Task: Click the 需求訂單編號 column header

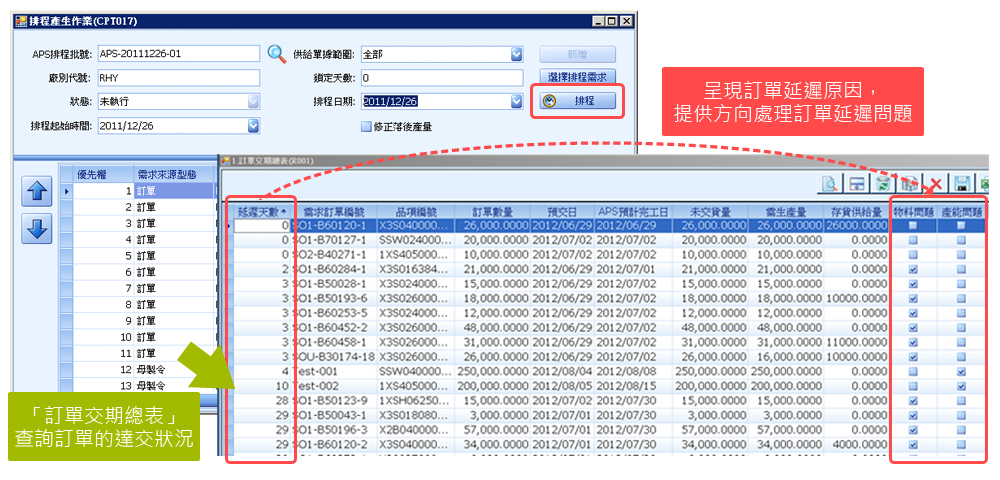Action: tap(334, 212)
